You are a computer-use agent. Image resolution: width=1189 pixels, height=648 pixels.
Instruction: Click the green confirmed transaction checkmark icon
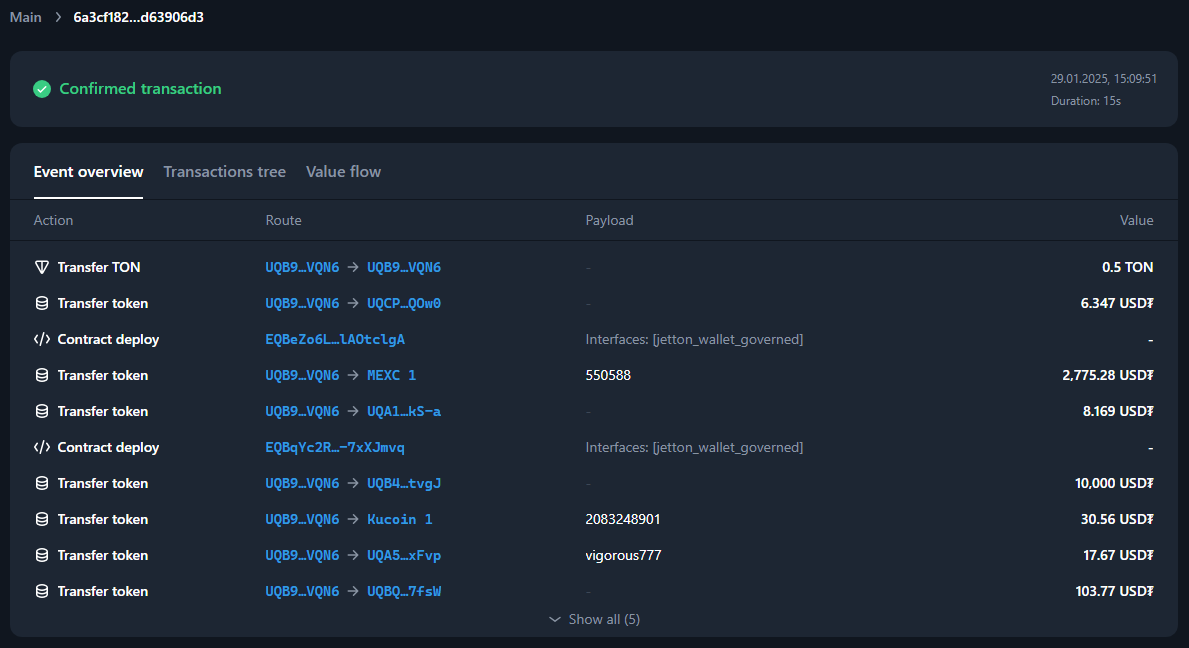(x=42, y=89)
